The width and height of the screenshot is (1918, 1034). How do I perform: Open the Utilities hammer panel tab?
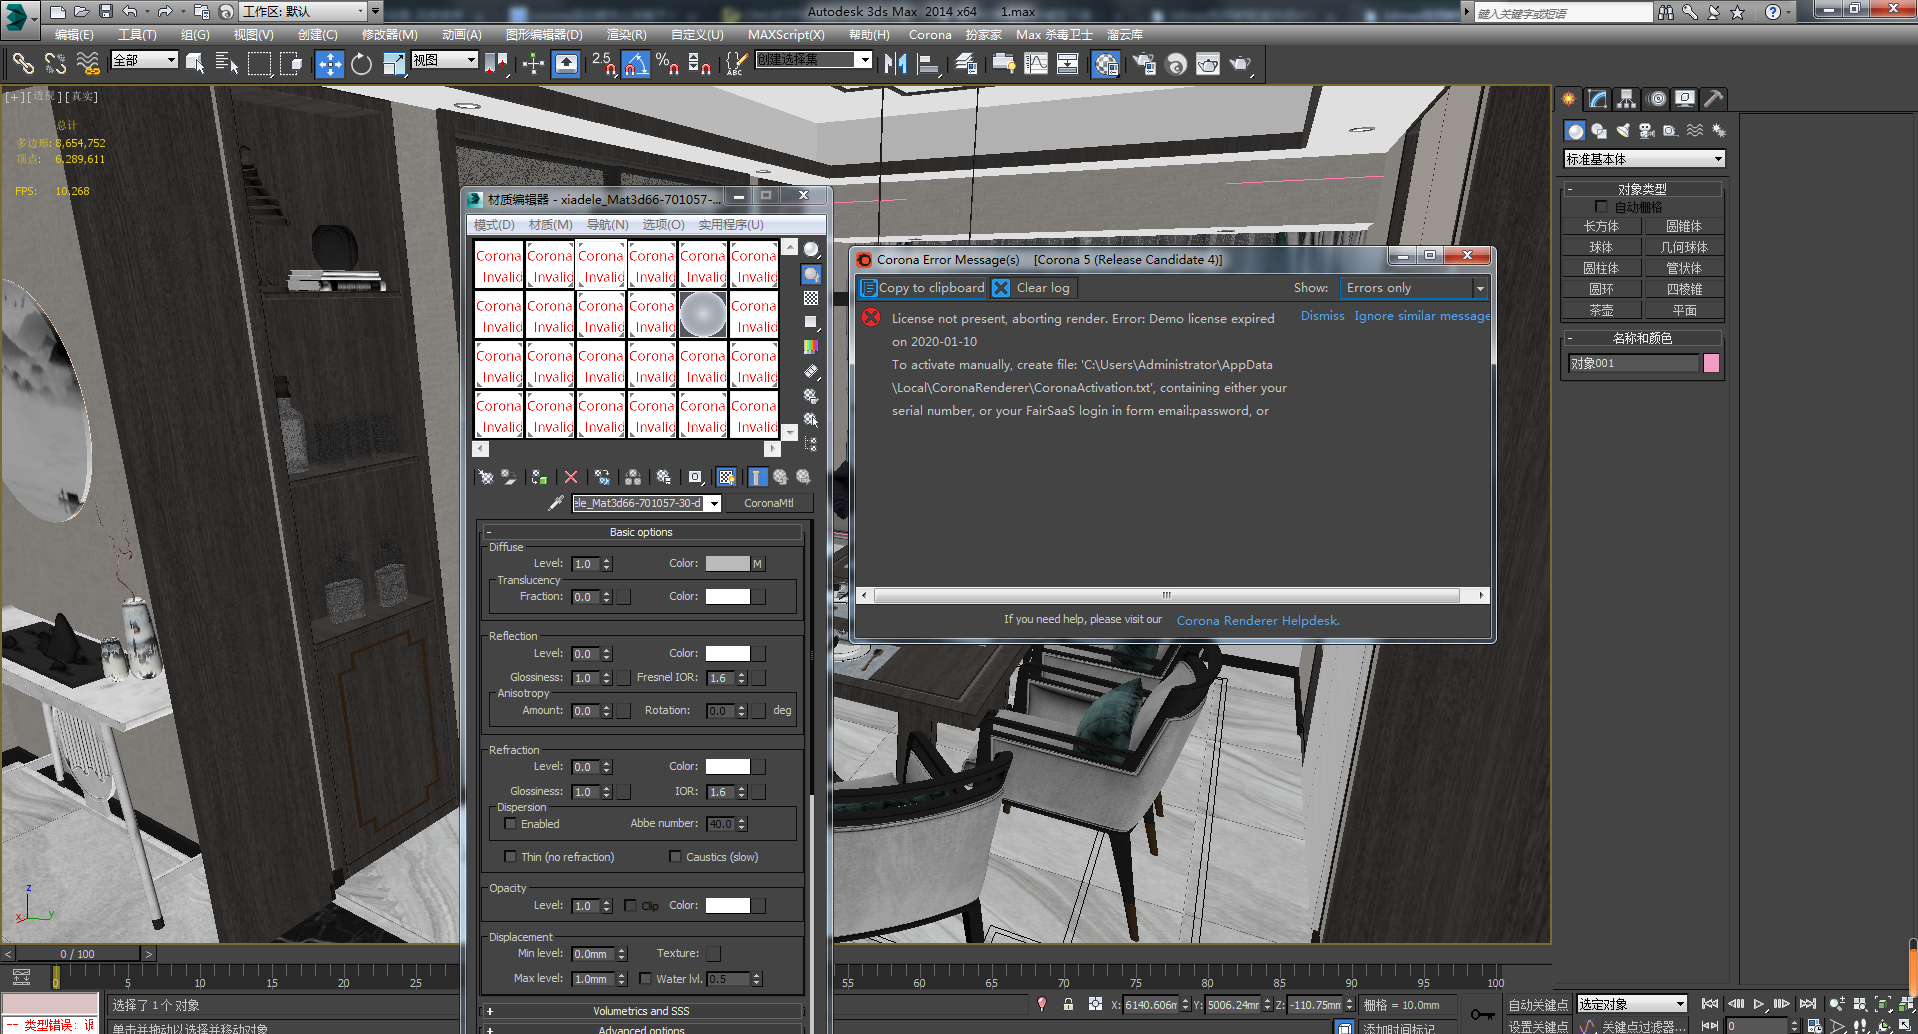(x=1714, y=98)
